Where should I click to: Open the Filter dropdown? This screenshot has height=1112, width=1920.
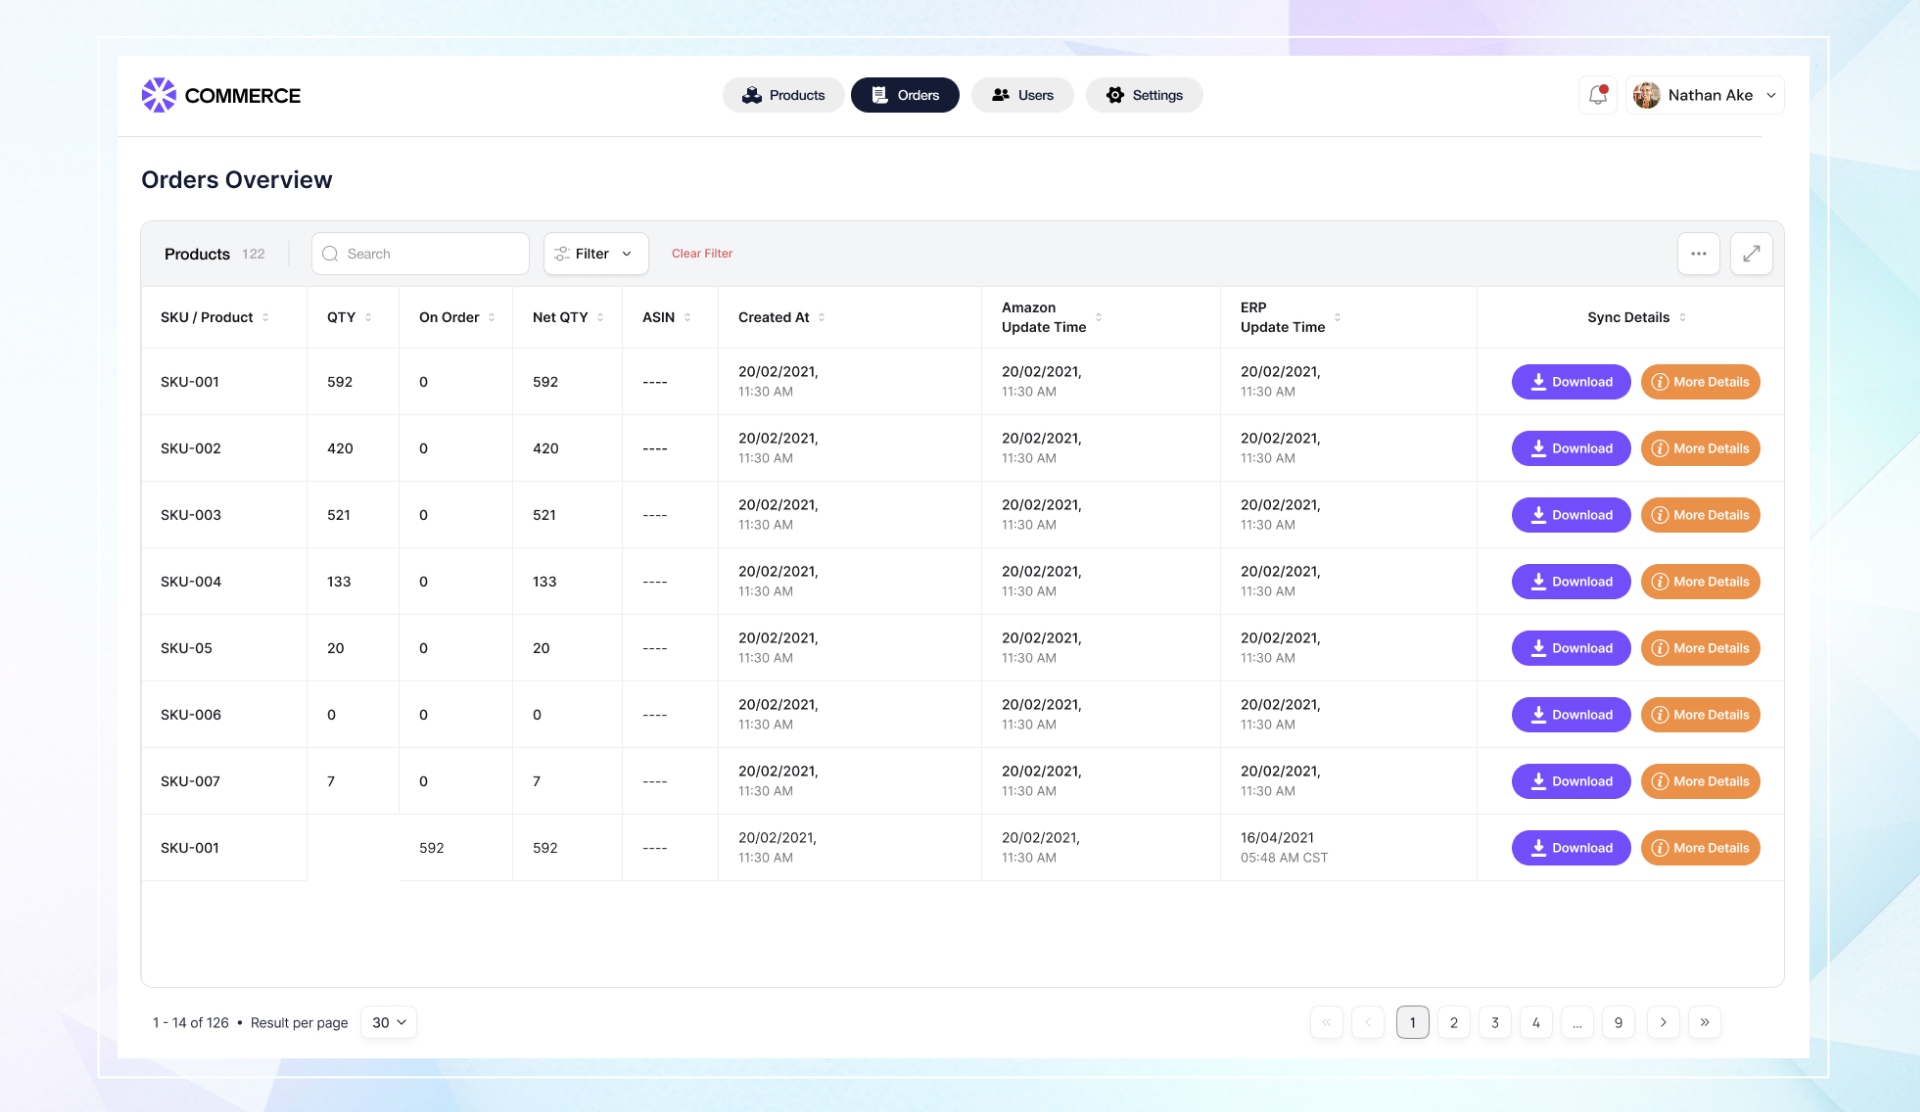coord(596,254)
